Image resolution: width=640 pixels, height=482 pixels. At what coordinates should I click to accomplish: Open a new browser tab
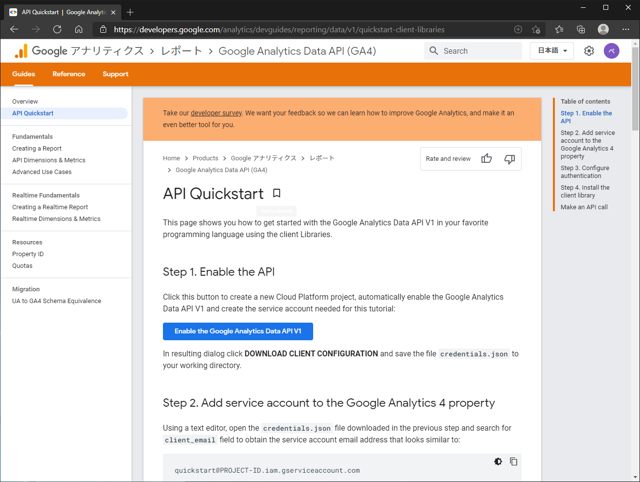click(x=130, y=12)
